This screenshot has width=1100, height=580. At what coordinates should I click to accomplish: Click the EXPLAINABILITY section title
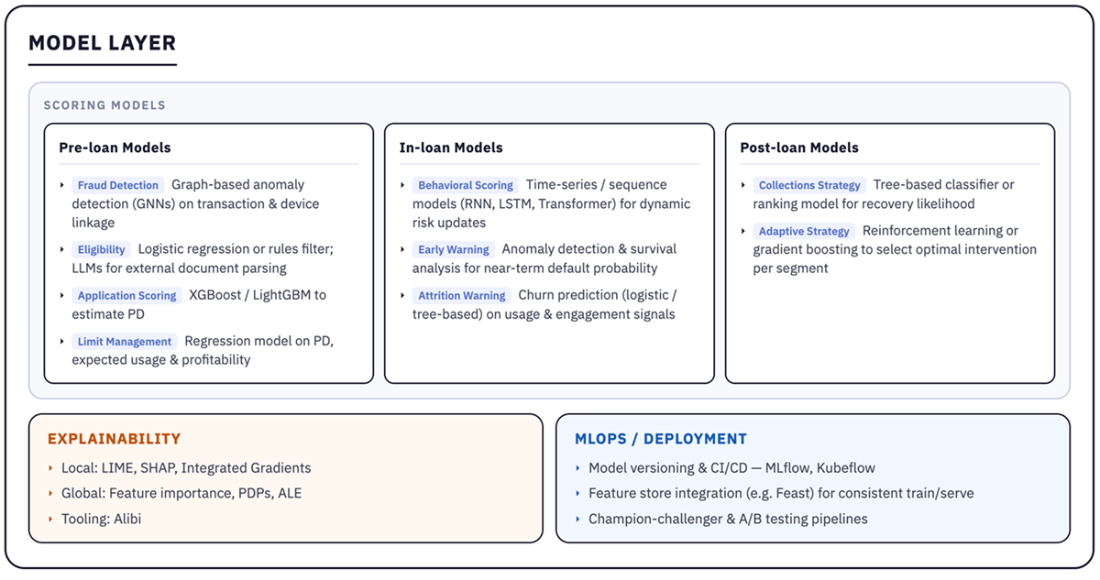tap(114, 438)
